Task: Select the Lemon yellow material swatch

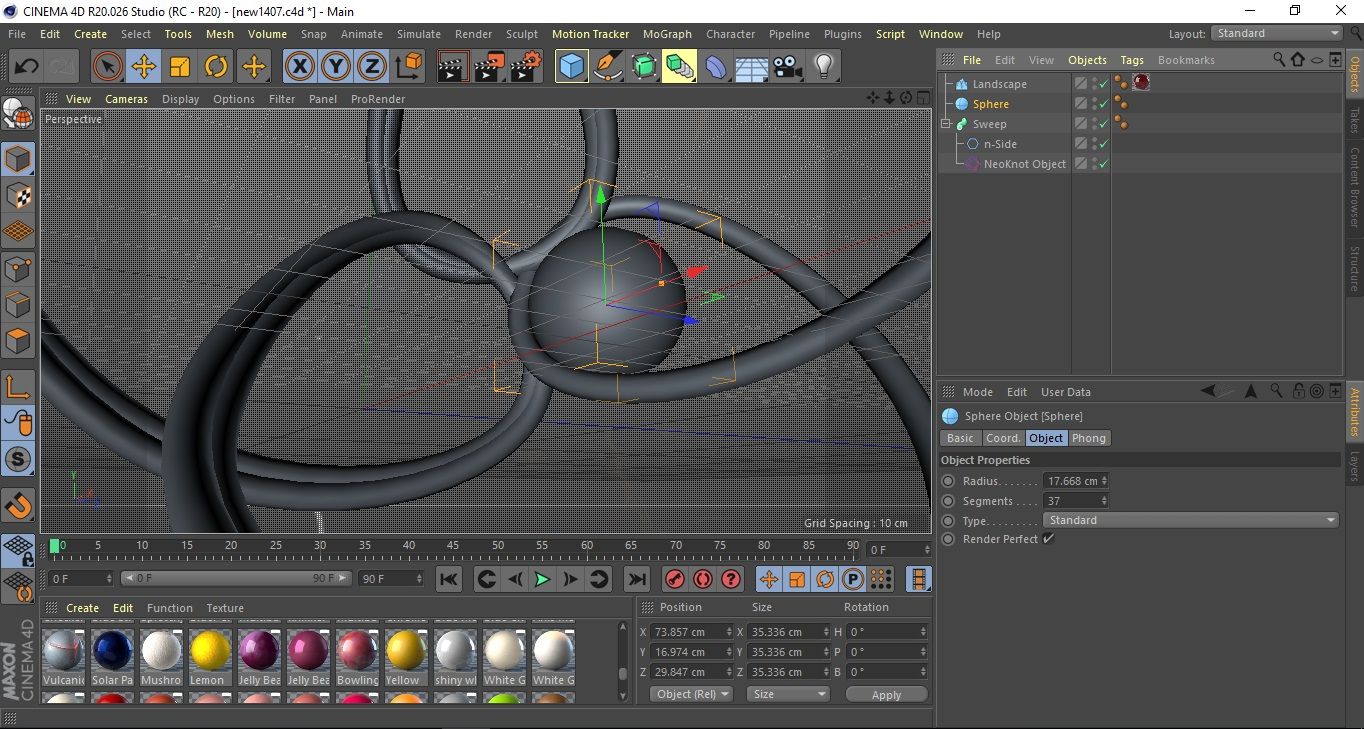Action: tap(210, 650)
